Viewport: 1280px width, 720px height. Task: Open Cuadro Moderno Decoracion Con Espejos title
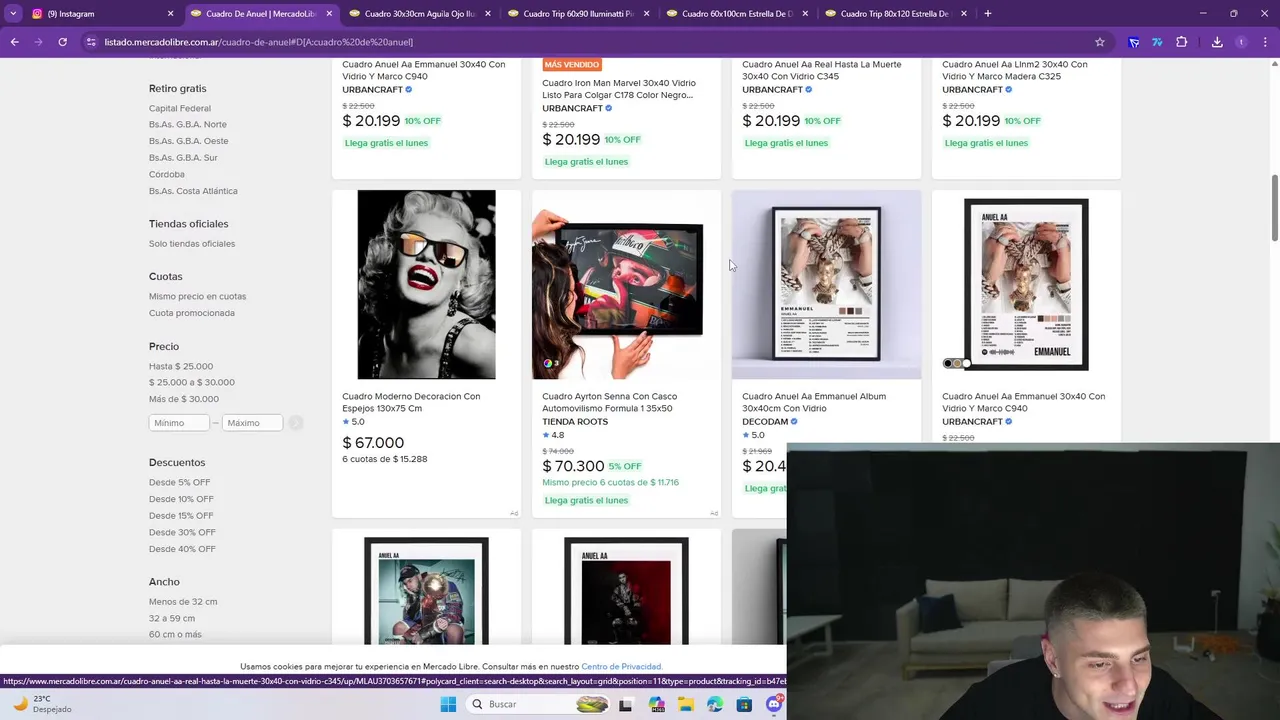(x=411, y=402)
